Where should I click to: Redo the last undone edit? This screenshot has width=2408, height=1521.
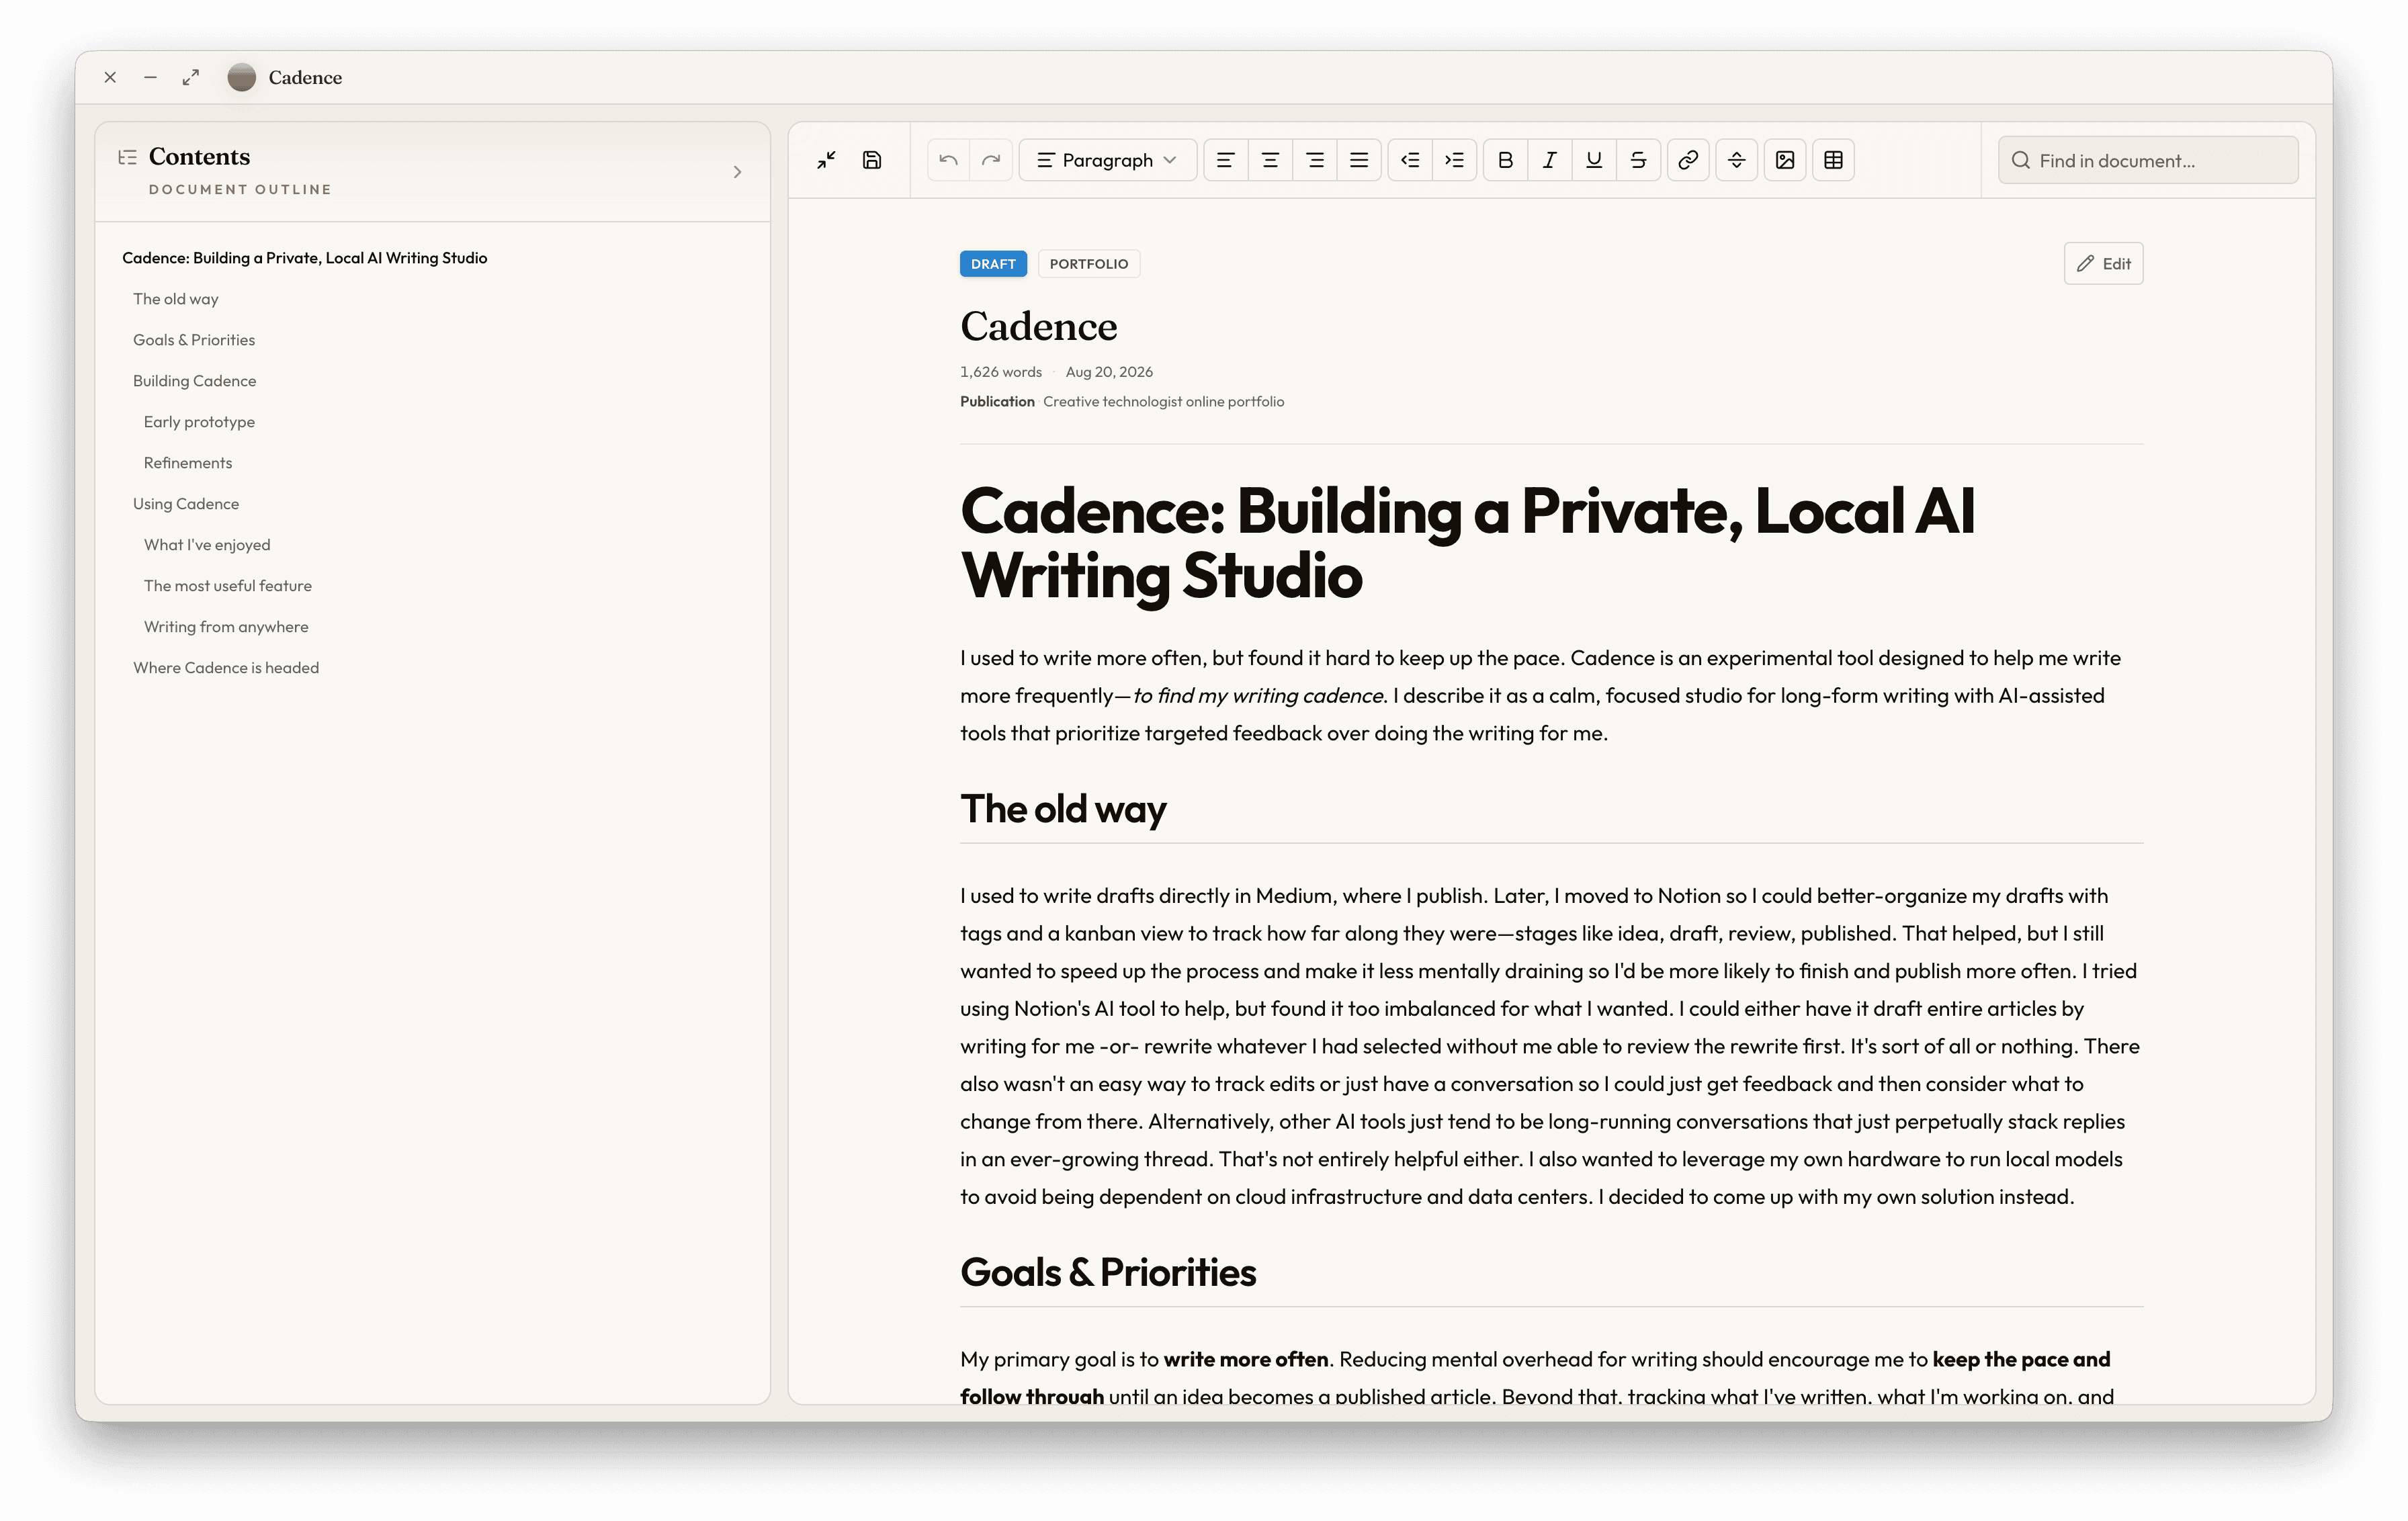click(991, 160)
